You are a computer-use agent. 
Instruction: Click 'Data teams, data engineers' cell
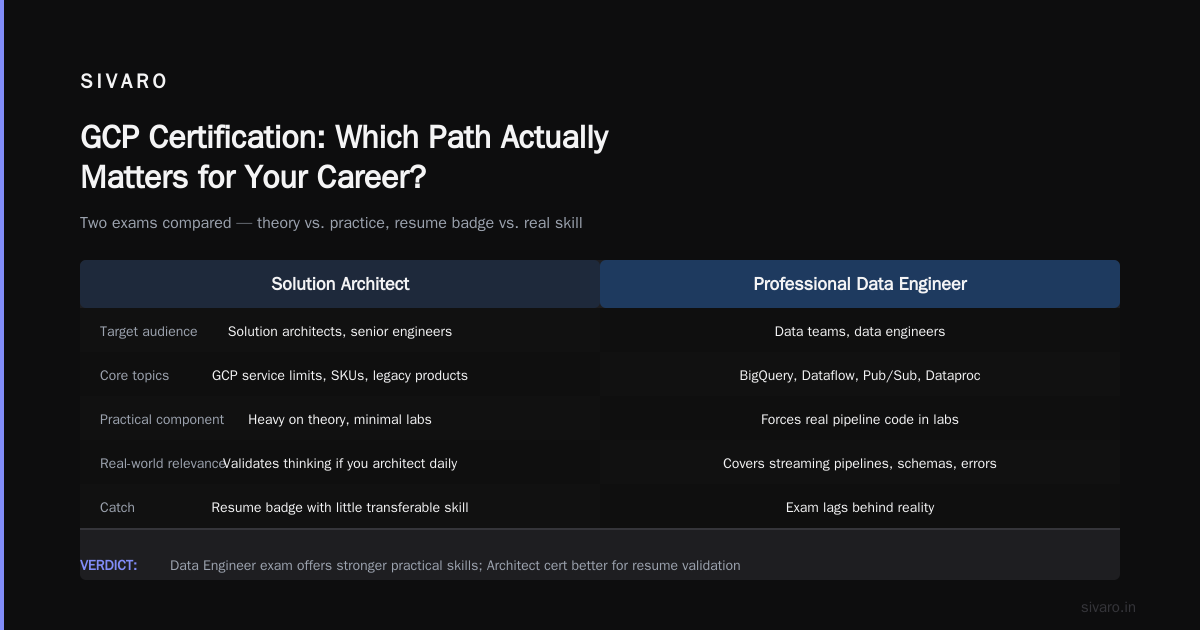click(x=860, y=331)
